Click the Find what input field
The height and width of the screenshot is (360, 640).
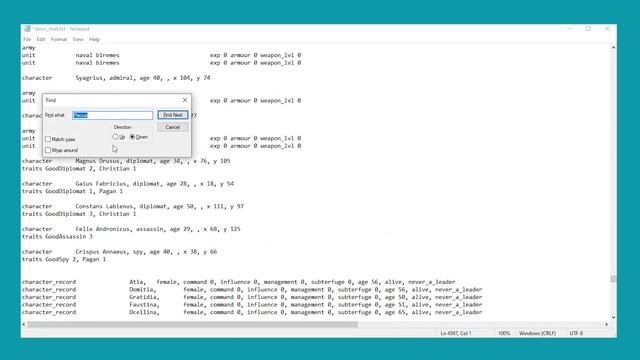(113, 116)
